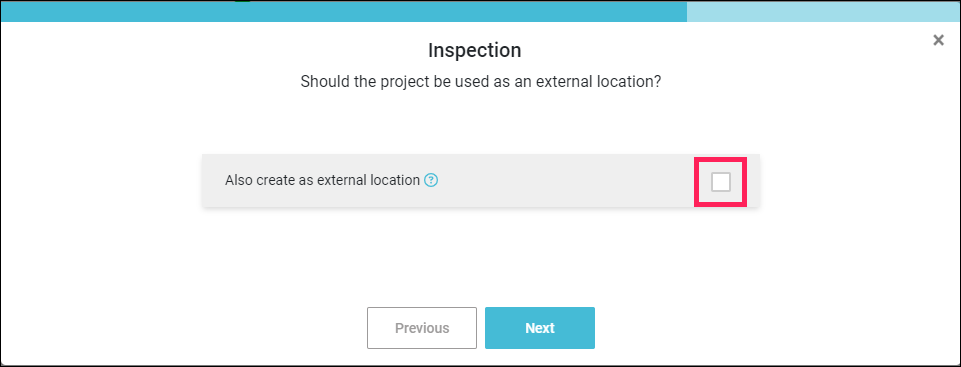The width and height of the screenshot is (961, 367).
Task: Show info via the circled question mark
Action: point(431,180)
